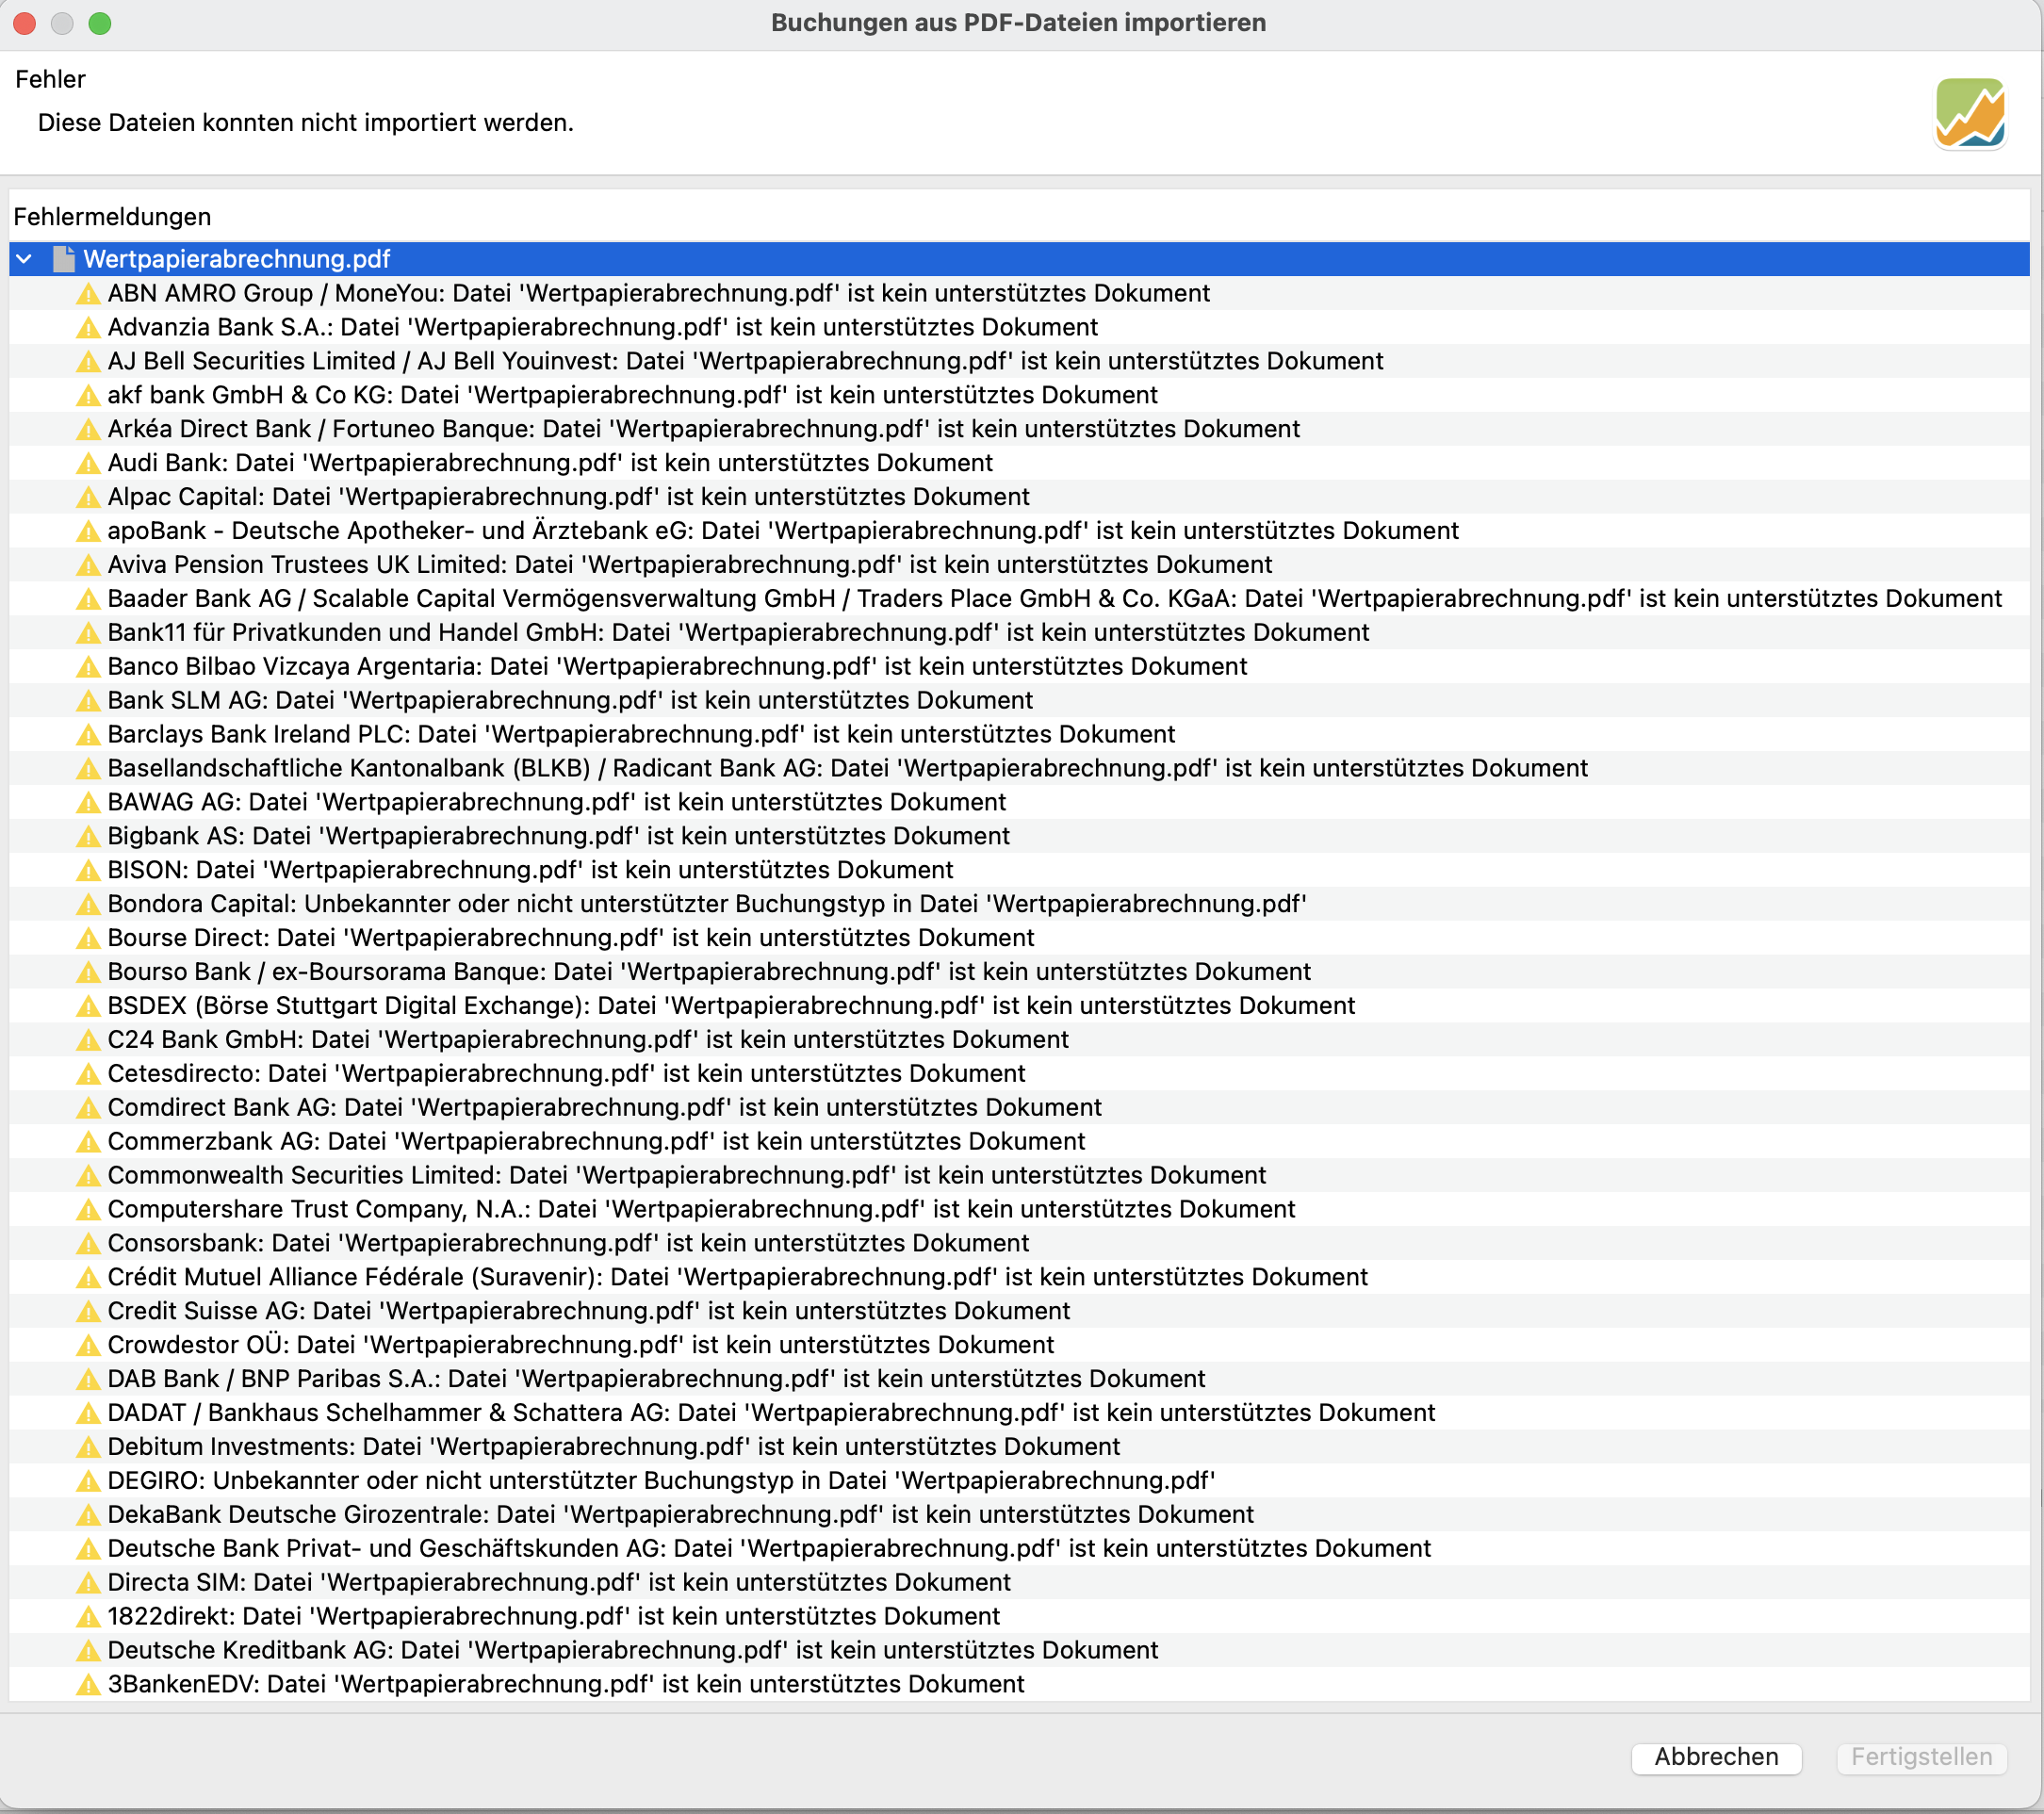Select the Deutsche Kreditbank AG error row
Screen dimensions: 2044x1814
(x=632, y=1651)
